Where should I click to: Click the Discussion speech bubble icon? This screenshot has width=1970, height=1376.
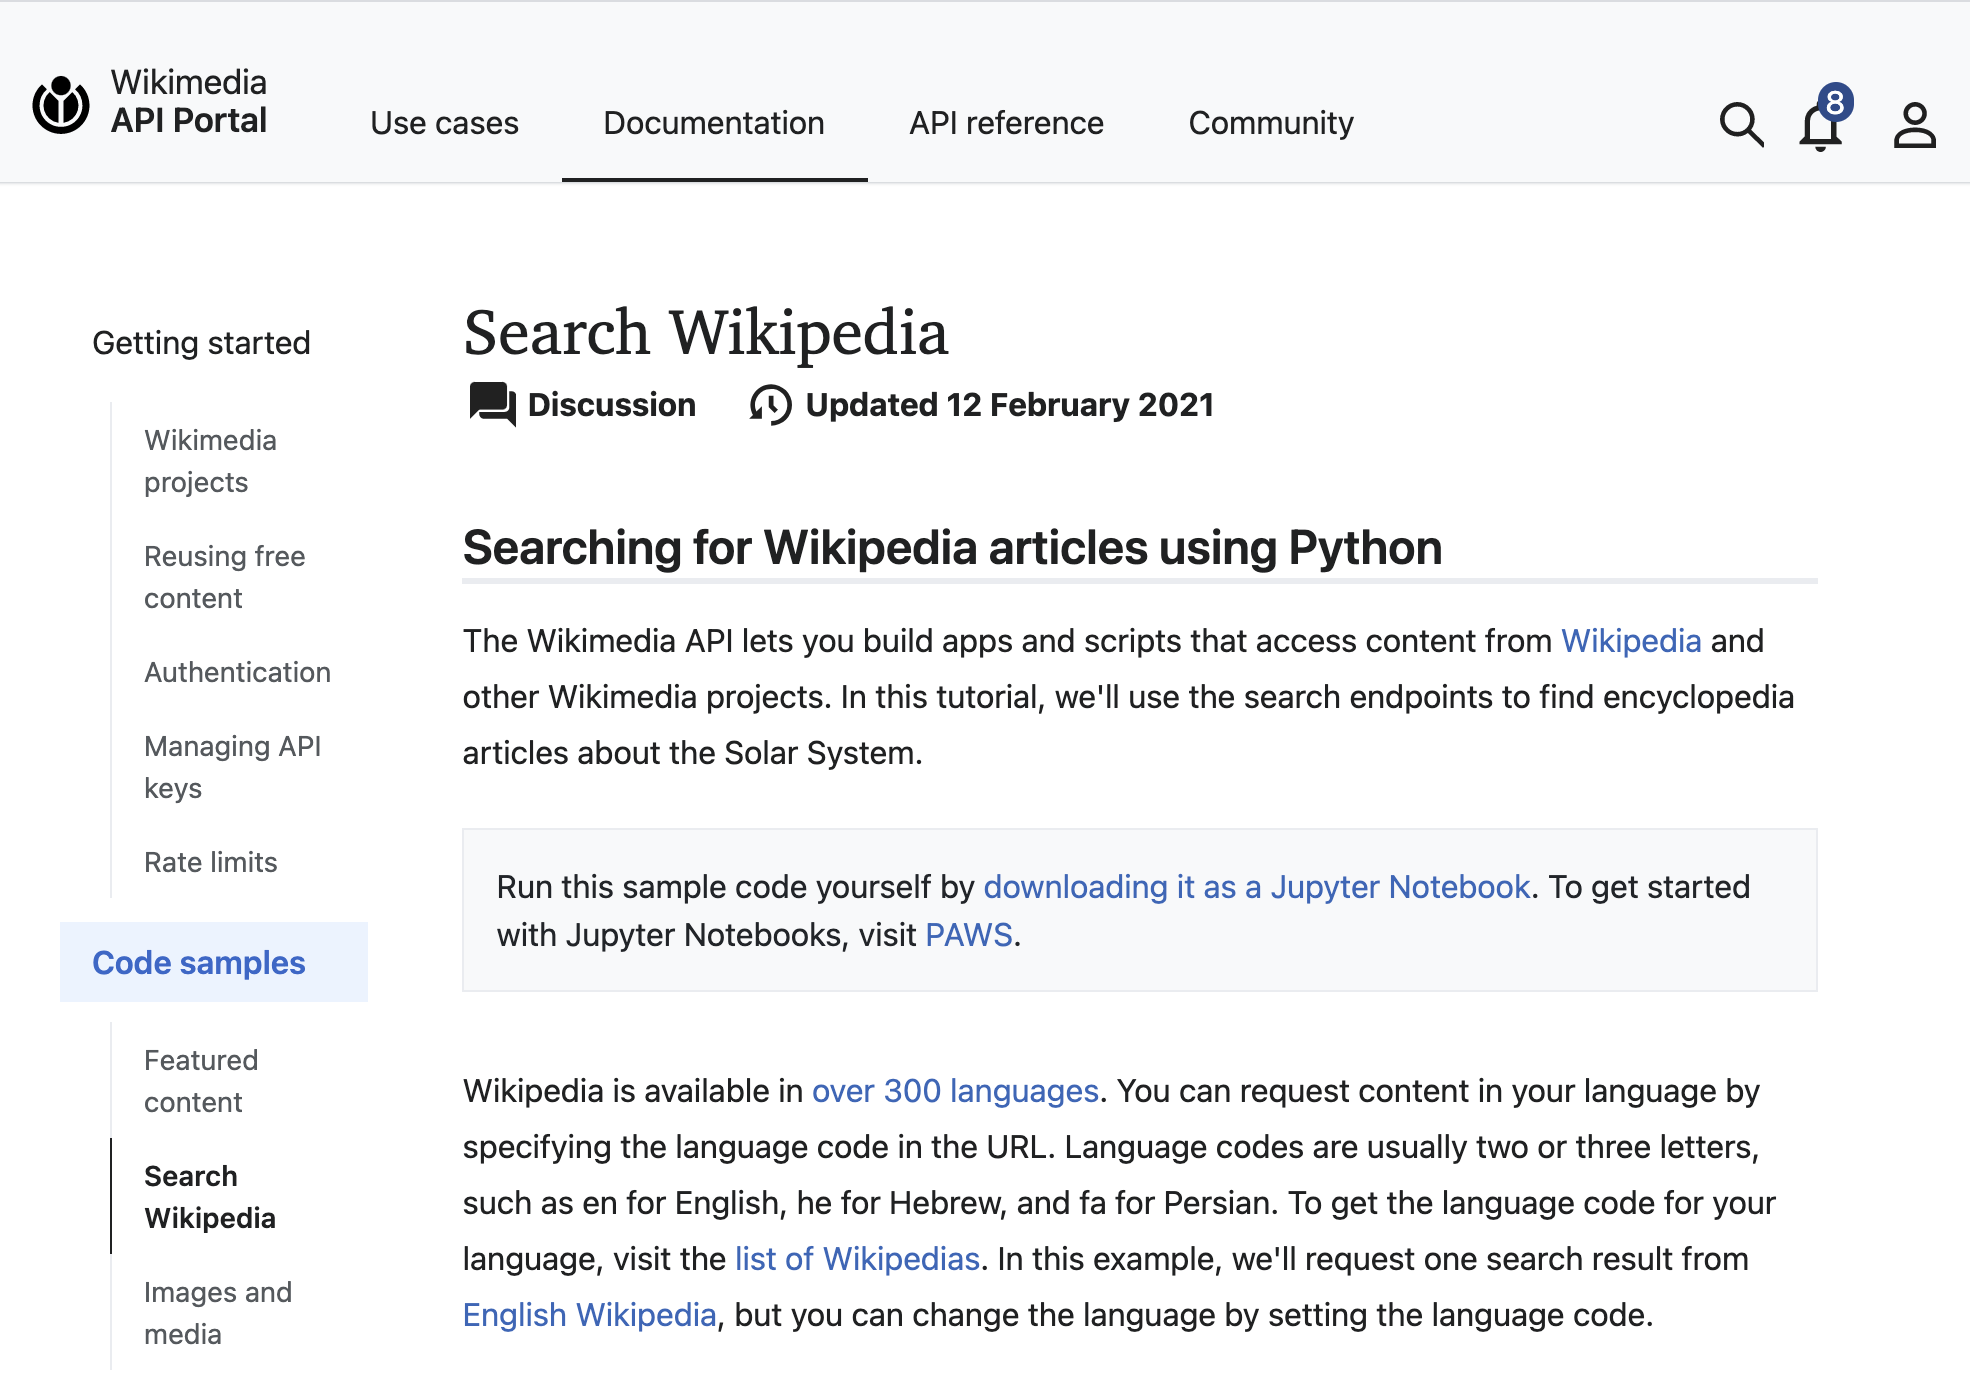492,405
